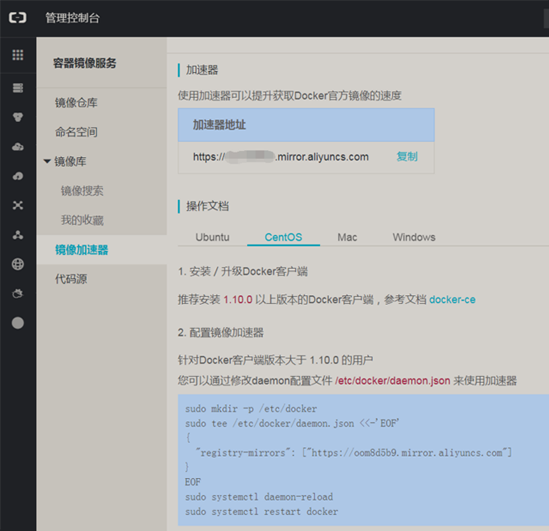Click the three-node cluster sidebar icon
The image size is (549, 531).
click(x=18, y=235)
